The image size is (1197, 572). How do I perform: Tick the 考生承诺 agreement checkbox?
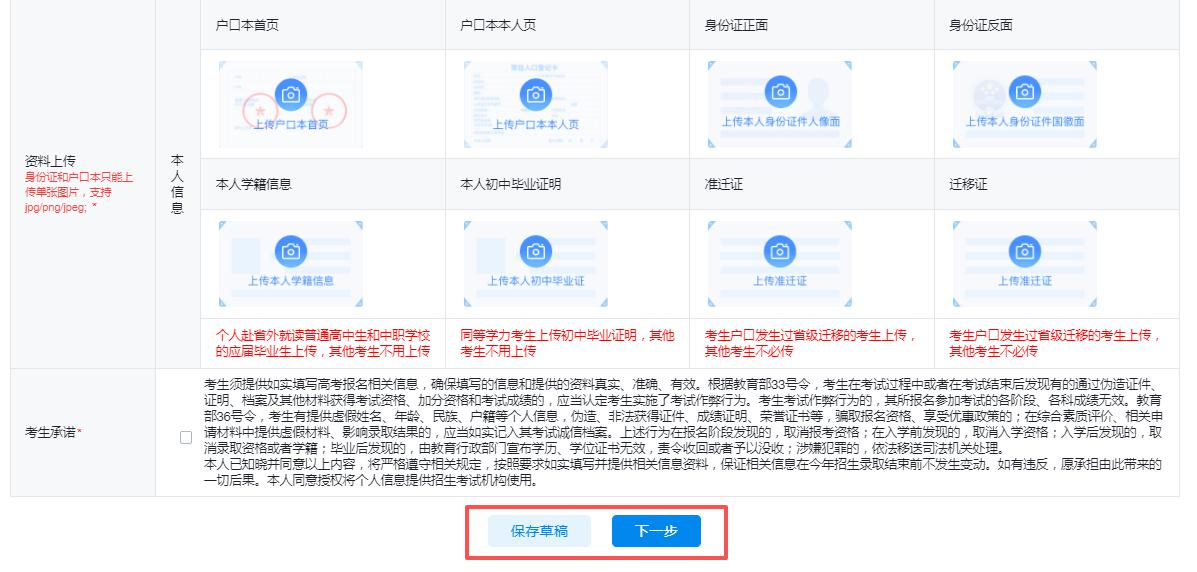tap(186, 438)
